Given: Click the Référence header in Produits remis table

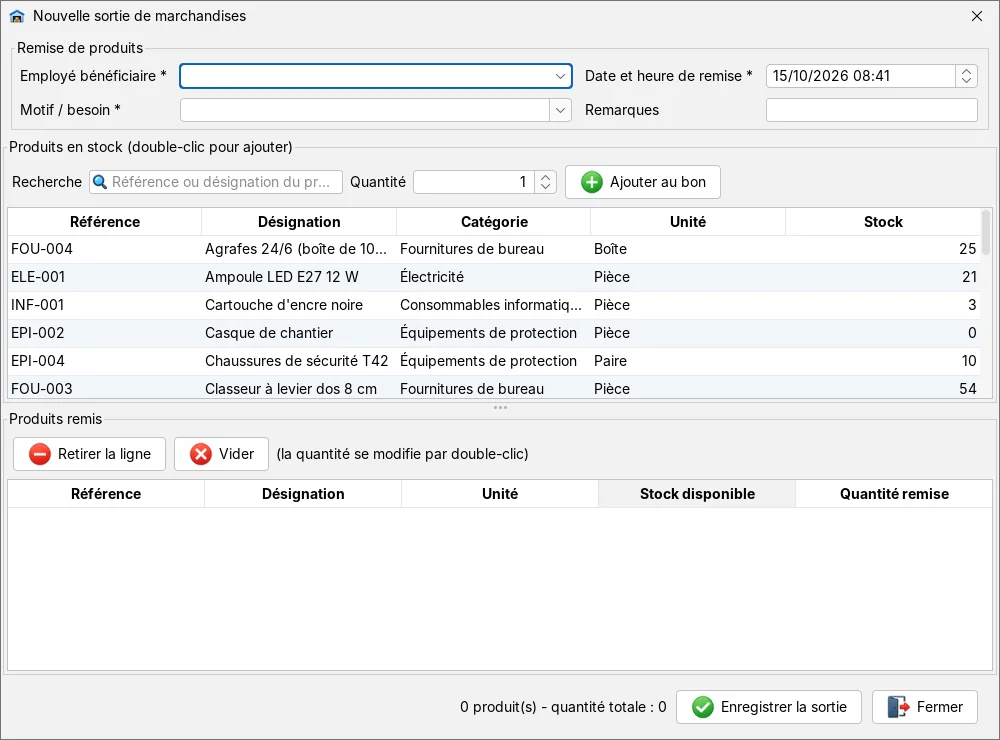Looking at the screenshot, I should tap(106, 494).
